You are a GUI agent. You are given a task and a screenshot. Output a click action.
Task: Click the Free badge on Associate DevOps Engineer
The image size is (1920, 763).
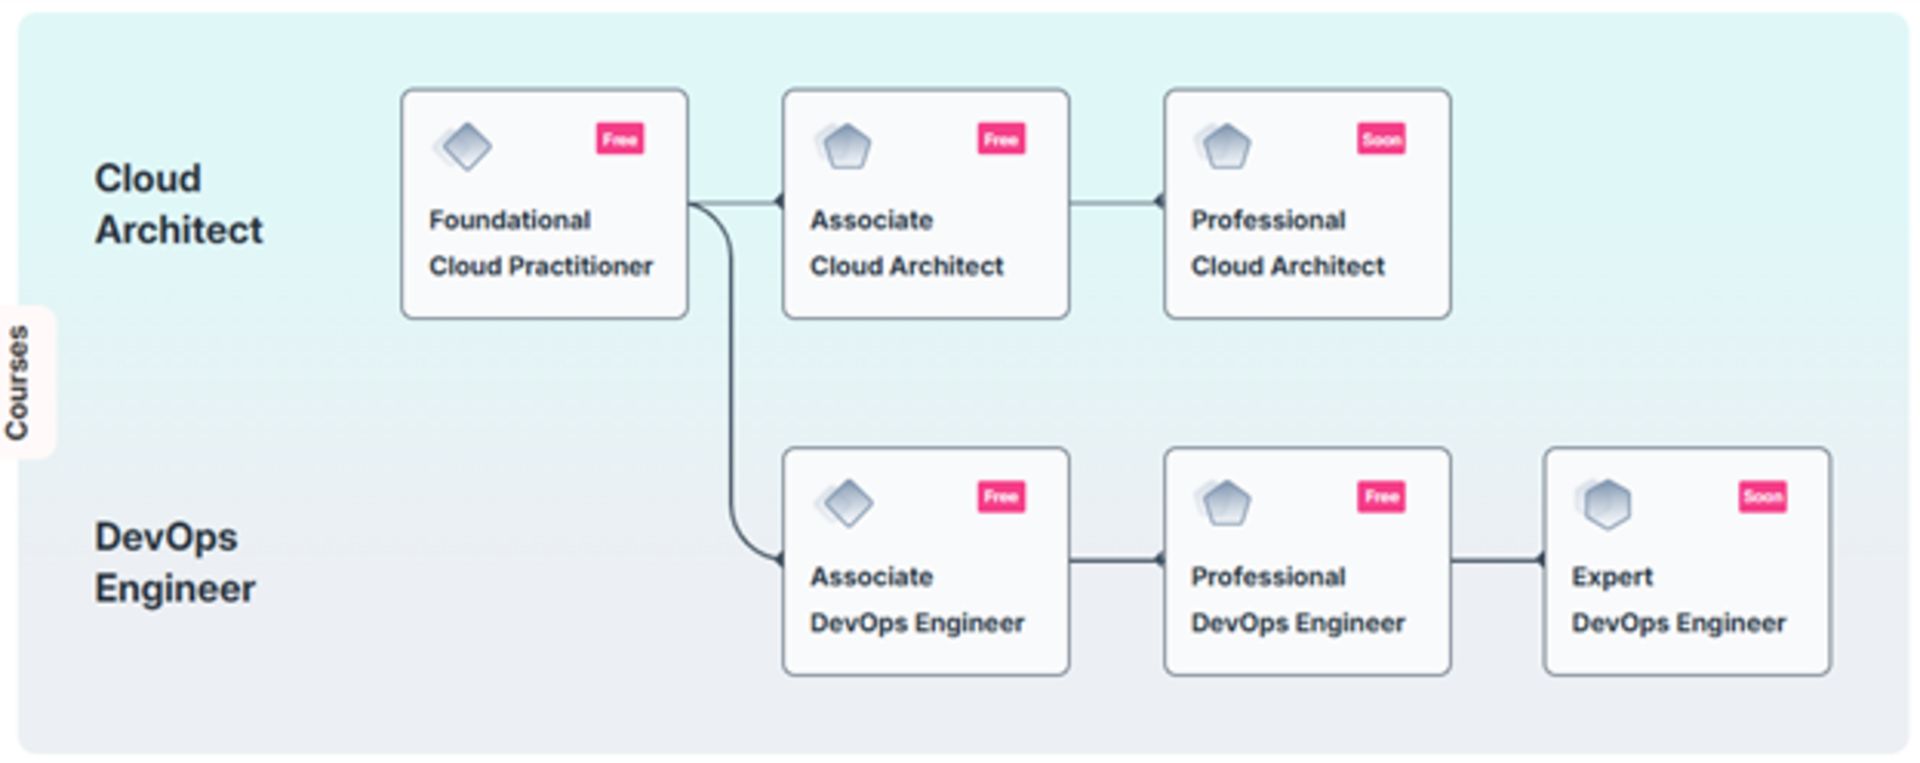pyautogui.click(x=1001, y=496)
